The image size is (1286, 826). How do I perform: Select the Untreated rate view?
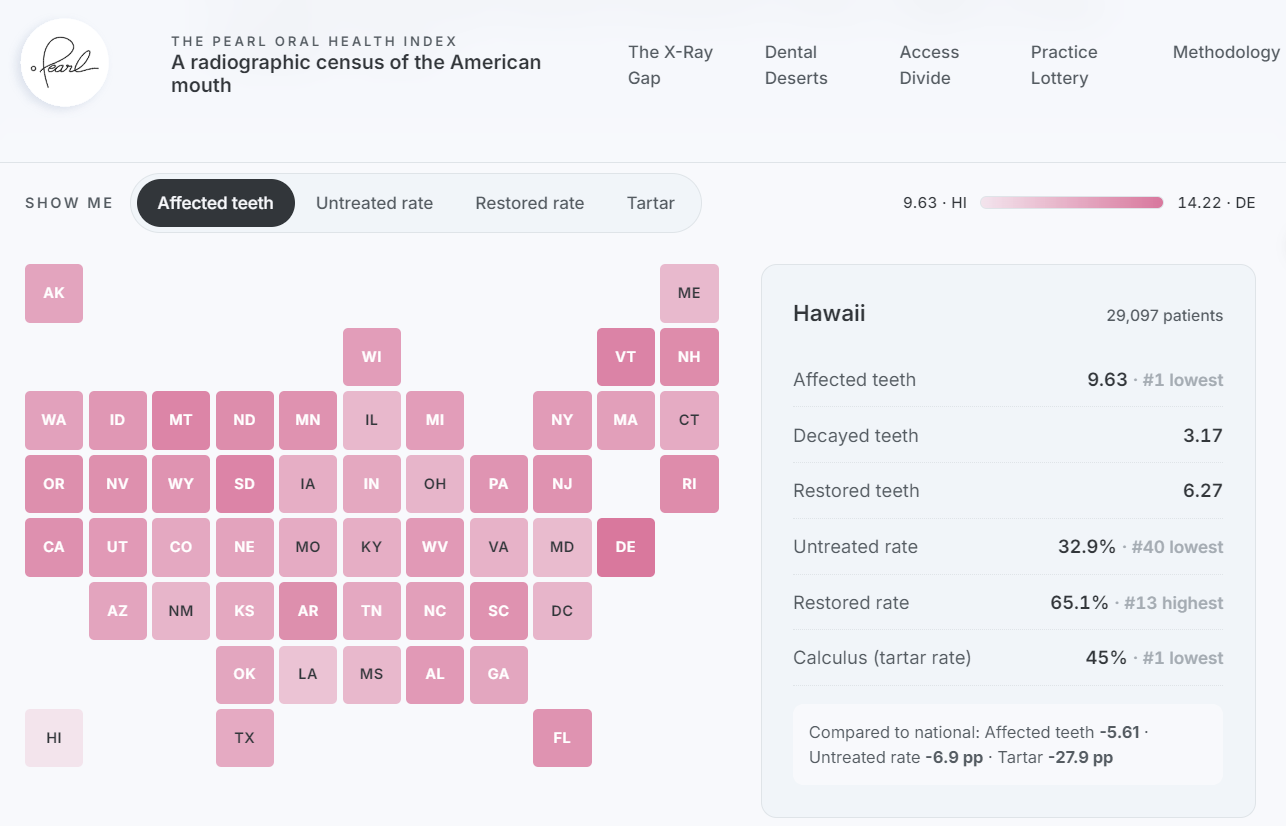374,203
